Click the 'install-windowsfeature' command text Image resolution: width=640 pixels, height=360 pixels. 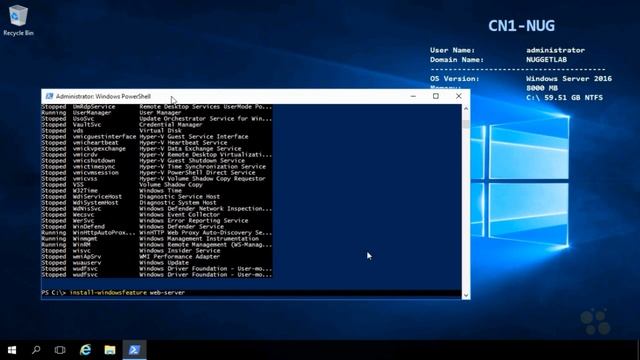[x=108, y=293]
